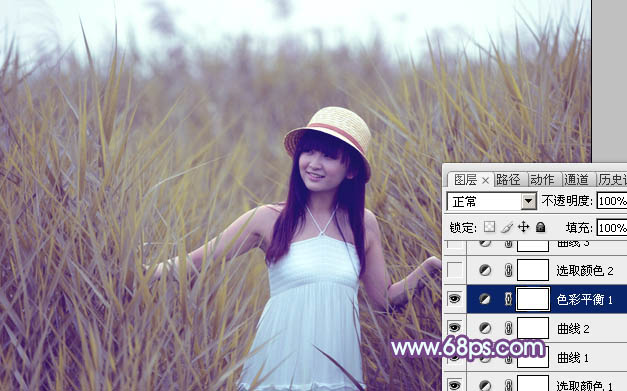The width and height of the screenshot is (627, 391).
Task: Switch to the 通道 tab
Action: click(x=576, y=180)
